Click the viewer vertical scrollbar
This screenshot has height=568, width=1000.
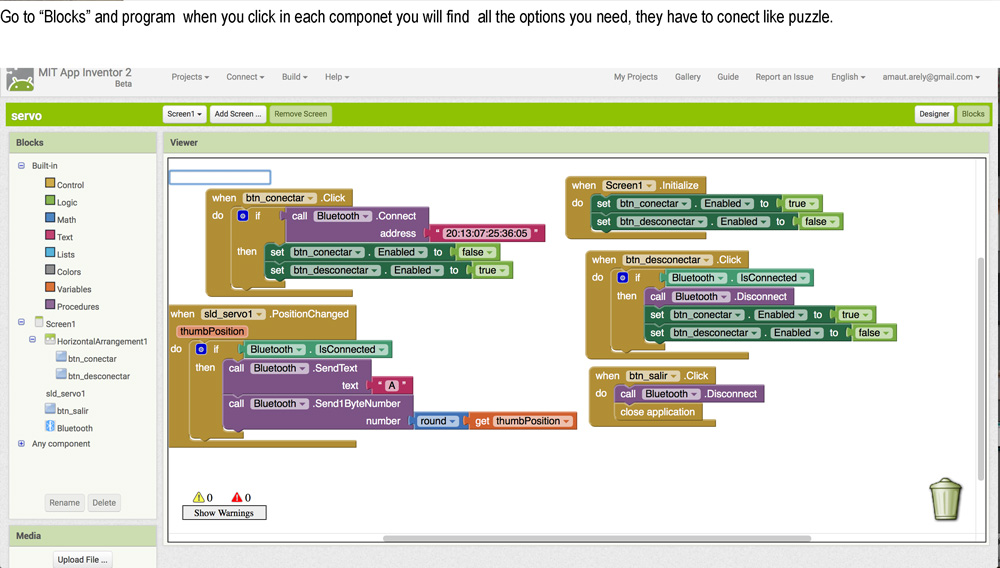coord(982,368)
